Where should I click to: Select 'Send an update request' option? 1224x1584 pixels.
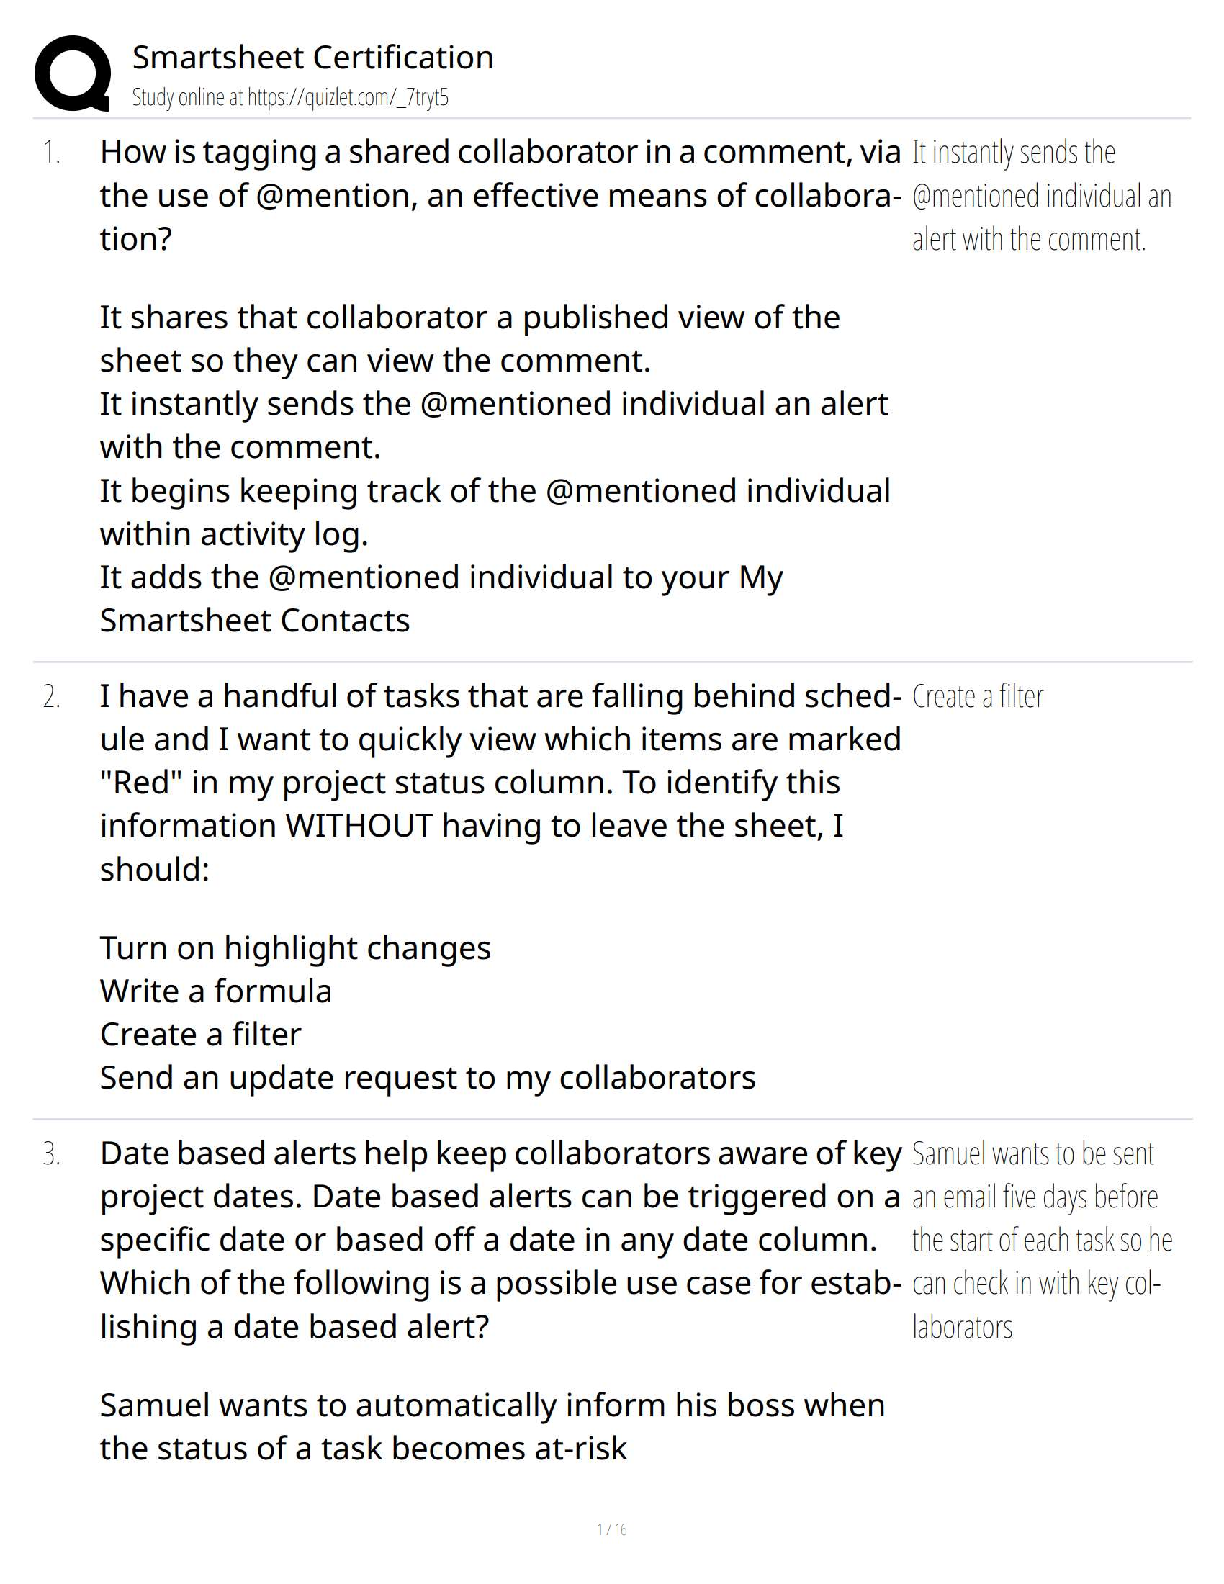tap(427, 1078)
